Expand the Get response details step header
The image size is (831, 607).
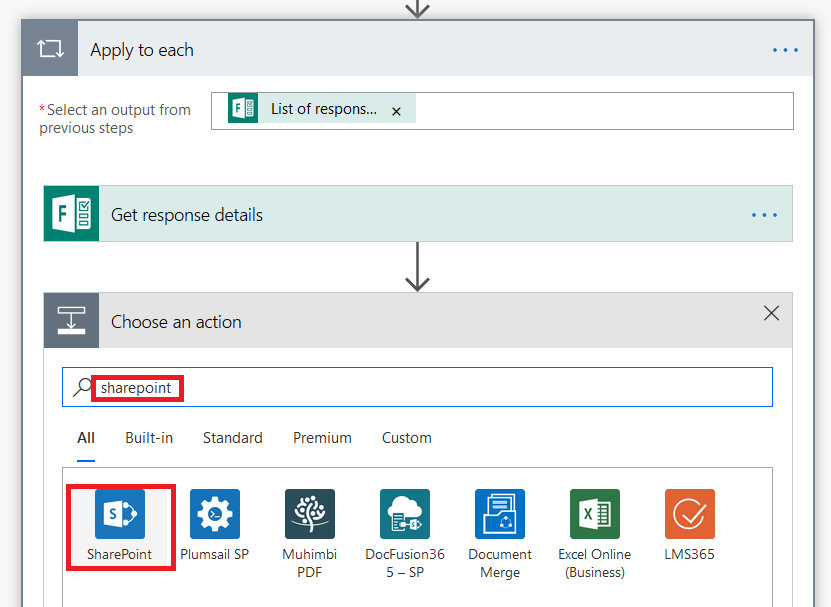click(418, 214)
